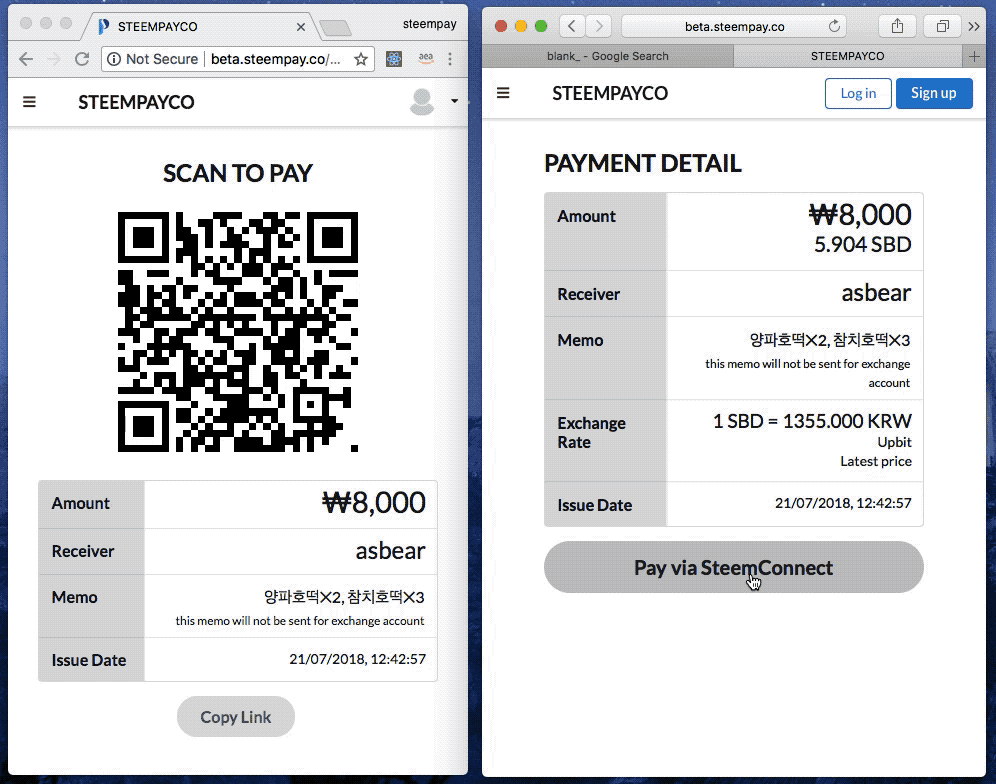Click Chrome forward arrow button
996x784 pixels.
click(54, 59)
